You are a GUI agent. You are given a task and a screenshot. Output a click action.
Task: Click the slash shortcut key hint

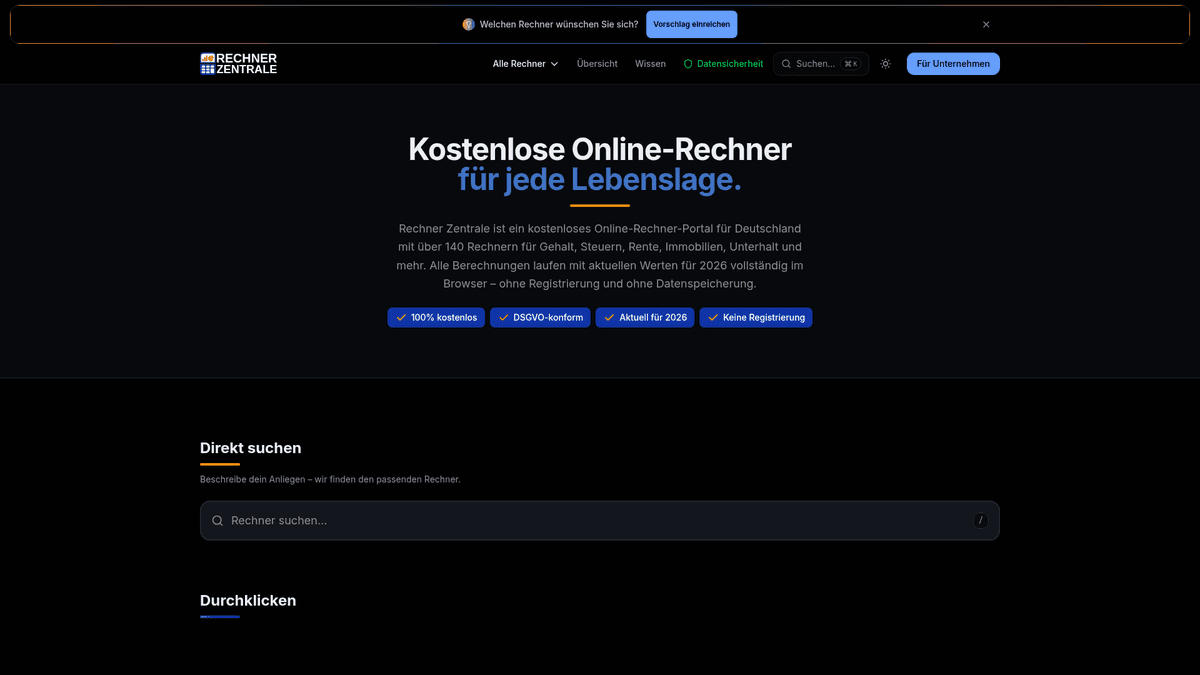point(981,520)
